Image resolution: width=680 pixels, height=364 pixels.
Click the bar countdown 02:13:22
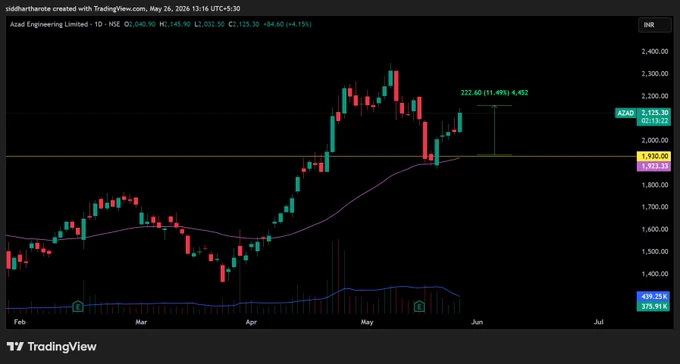(654, 121)
